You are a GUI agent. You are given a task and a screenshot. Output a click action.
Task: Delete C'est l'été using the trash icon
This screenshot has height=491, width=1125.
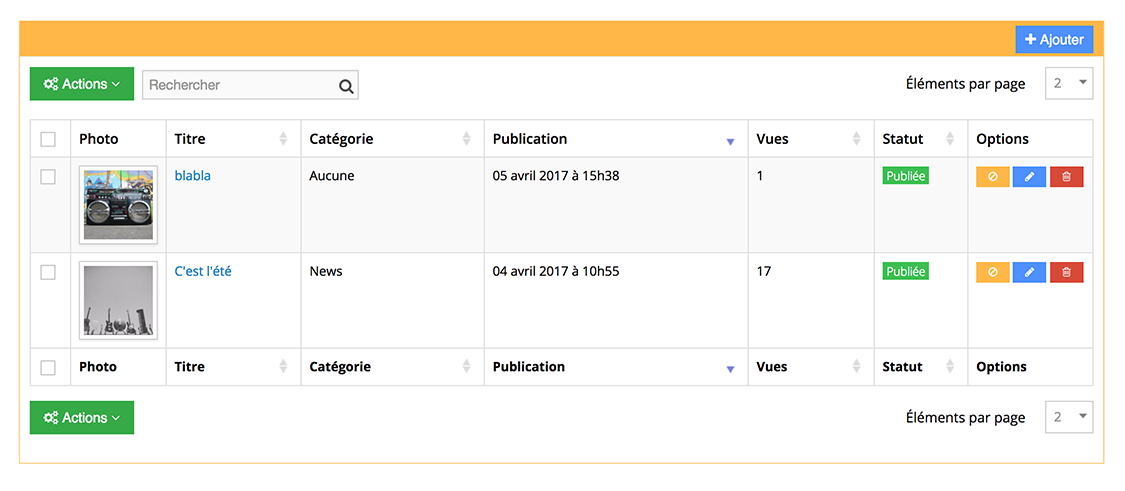[1066, 272]
